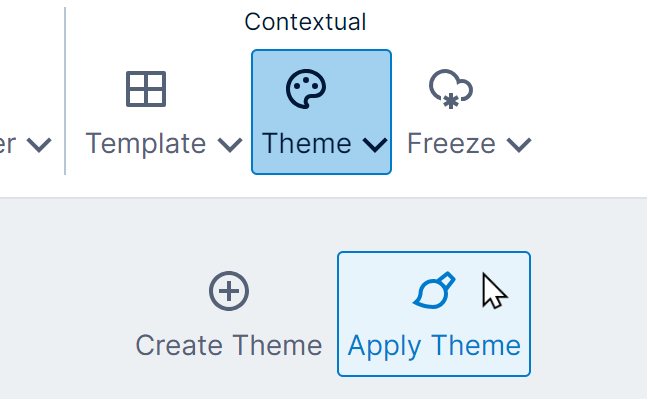
Task: Open the Freeze dropdown chevron
Action: (x=519, y=145)
